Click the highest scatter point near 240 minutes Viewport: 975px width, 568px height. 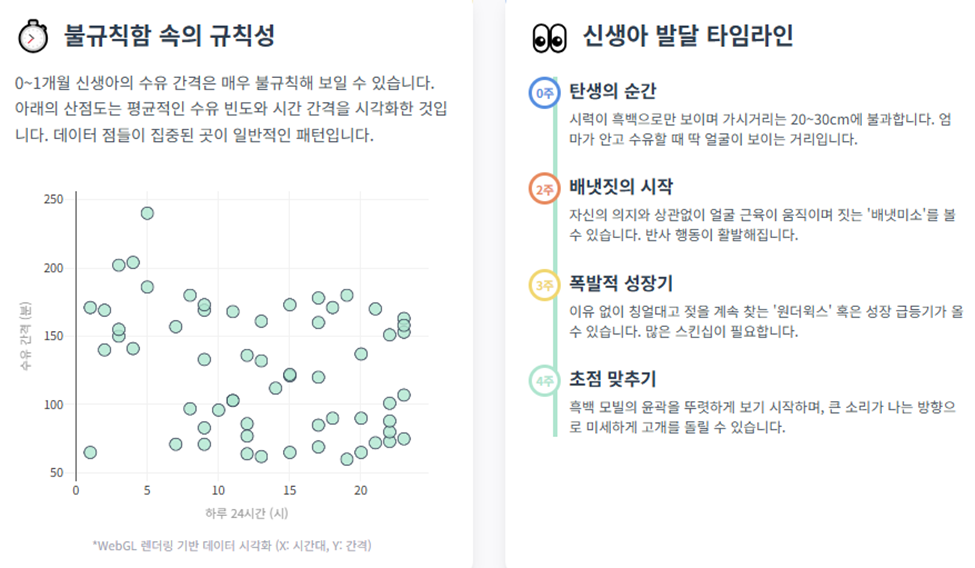147,213
